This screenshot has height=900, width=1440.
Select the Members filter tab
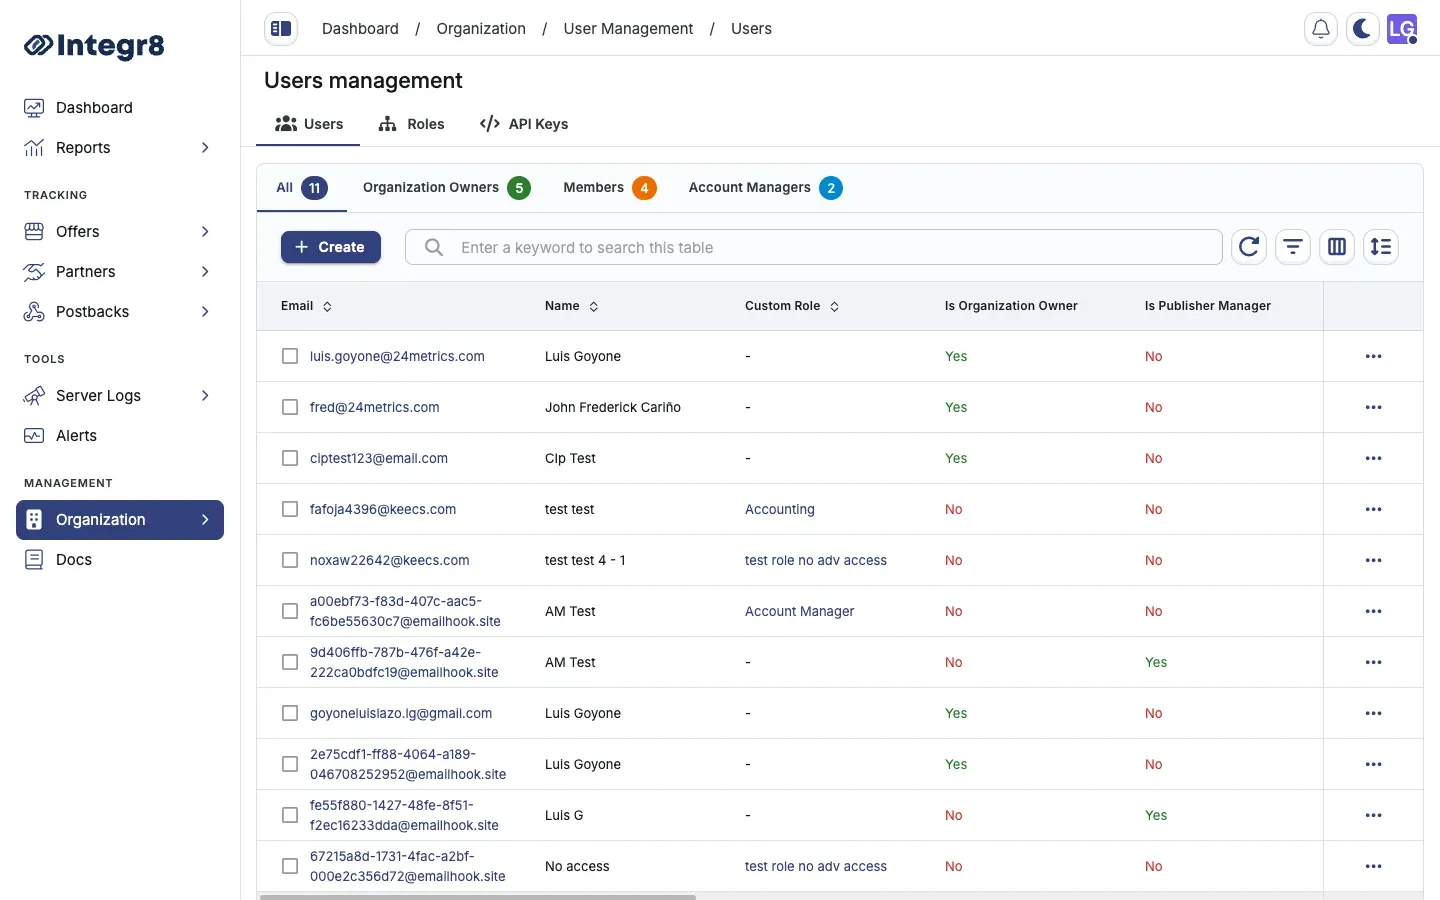click(x=609, y=188)
